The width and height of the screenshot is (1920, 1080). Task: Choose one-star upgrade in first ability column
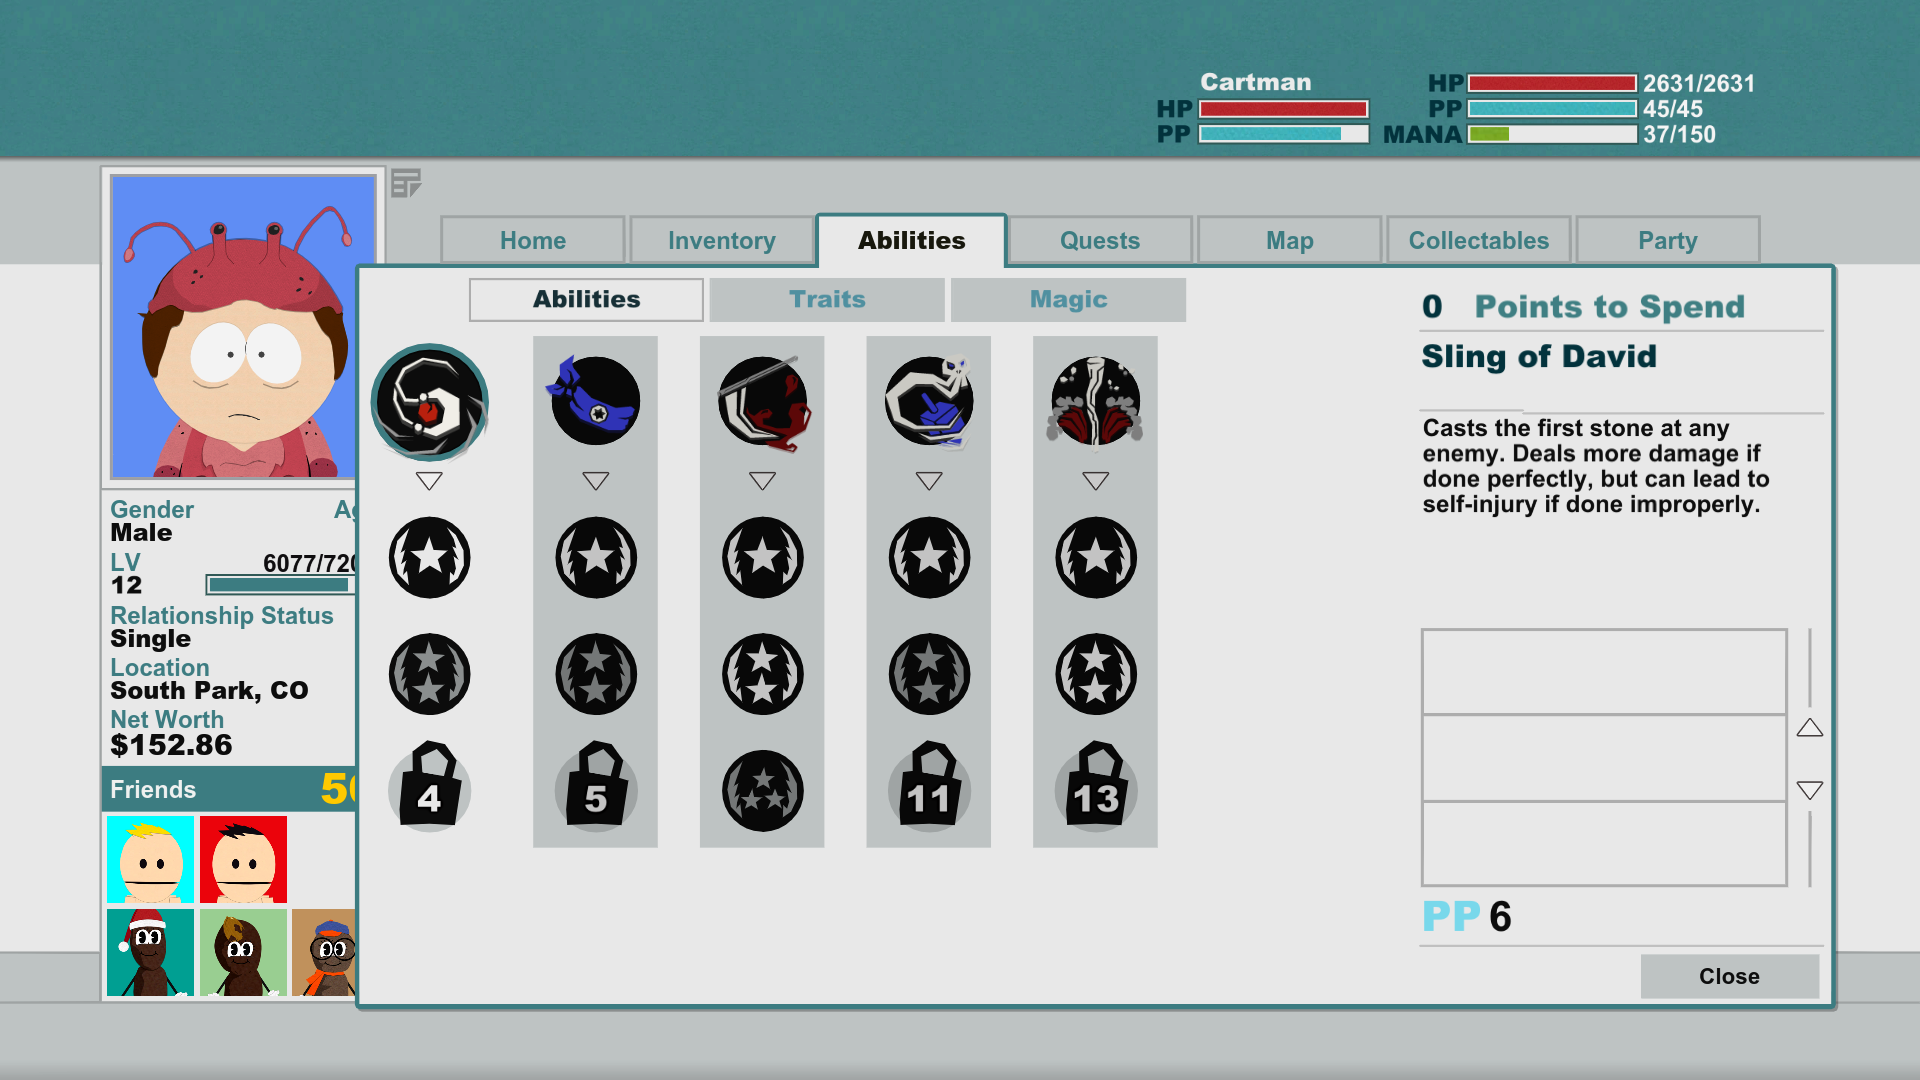pos(430,557)
